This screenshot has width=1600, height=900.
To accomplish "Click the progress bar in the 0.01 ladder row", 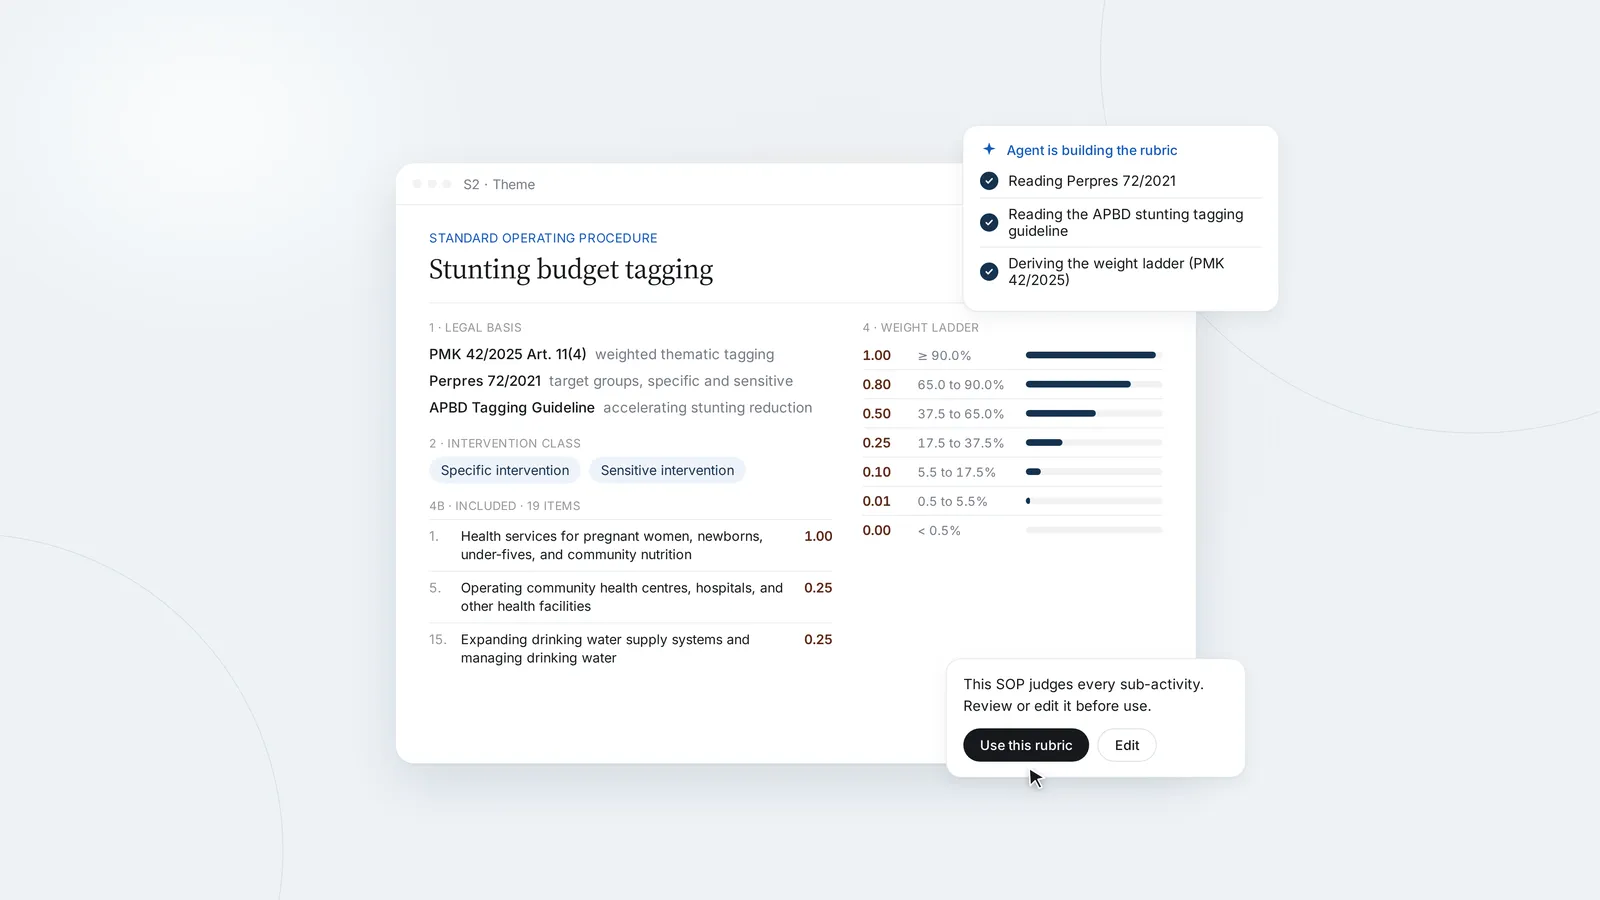I will (1094, 501).
